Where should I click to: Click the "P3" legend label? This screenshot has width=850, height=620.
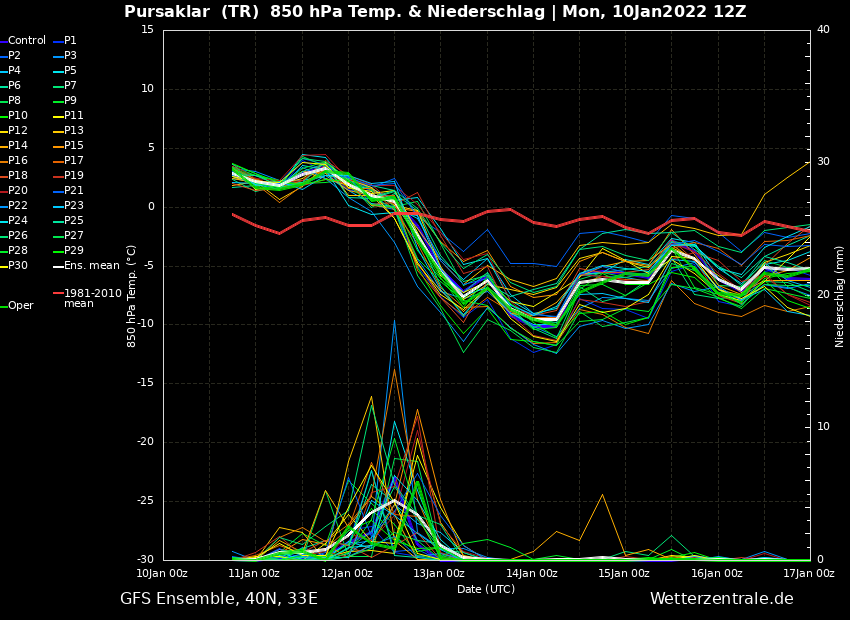pyautogui.click(x=70, y=56)
